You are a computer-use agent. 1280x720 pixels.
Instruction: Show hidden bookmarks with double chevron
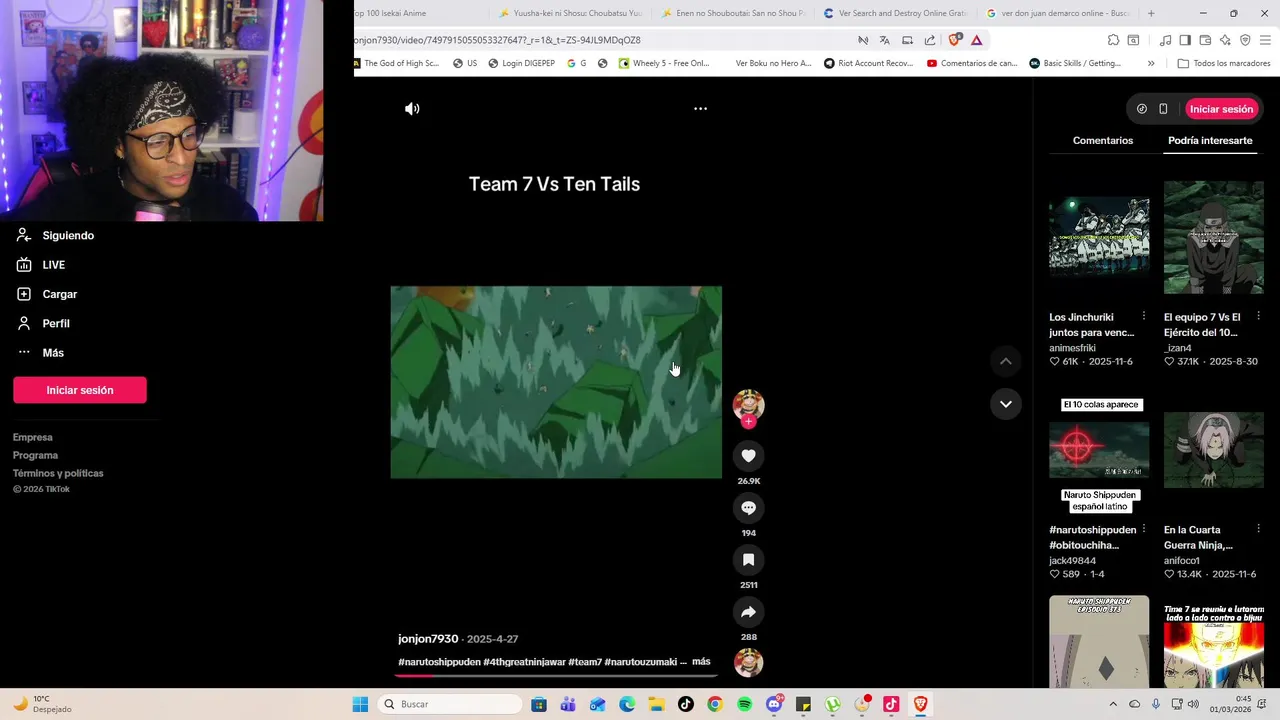coord(1151,63)
